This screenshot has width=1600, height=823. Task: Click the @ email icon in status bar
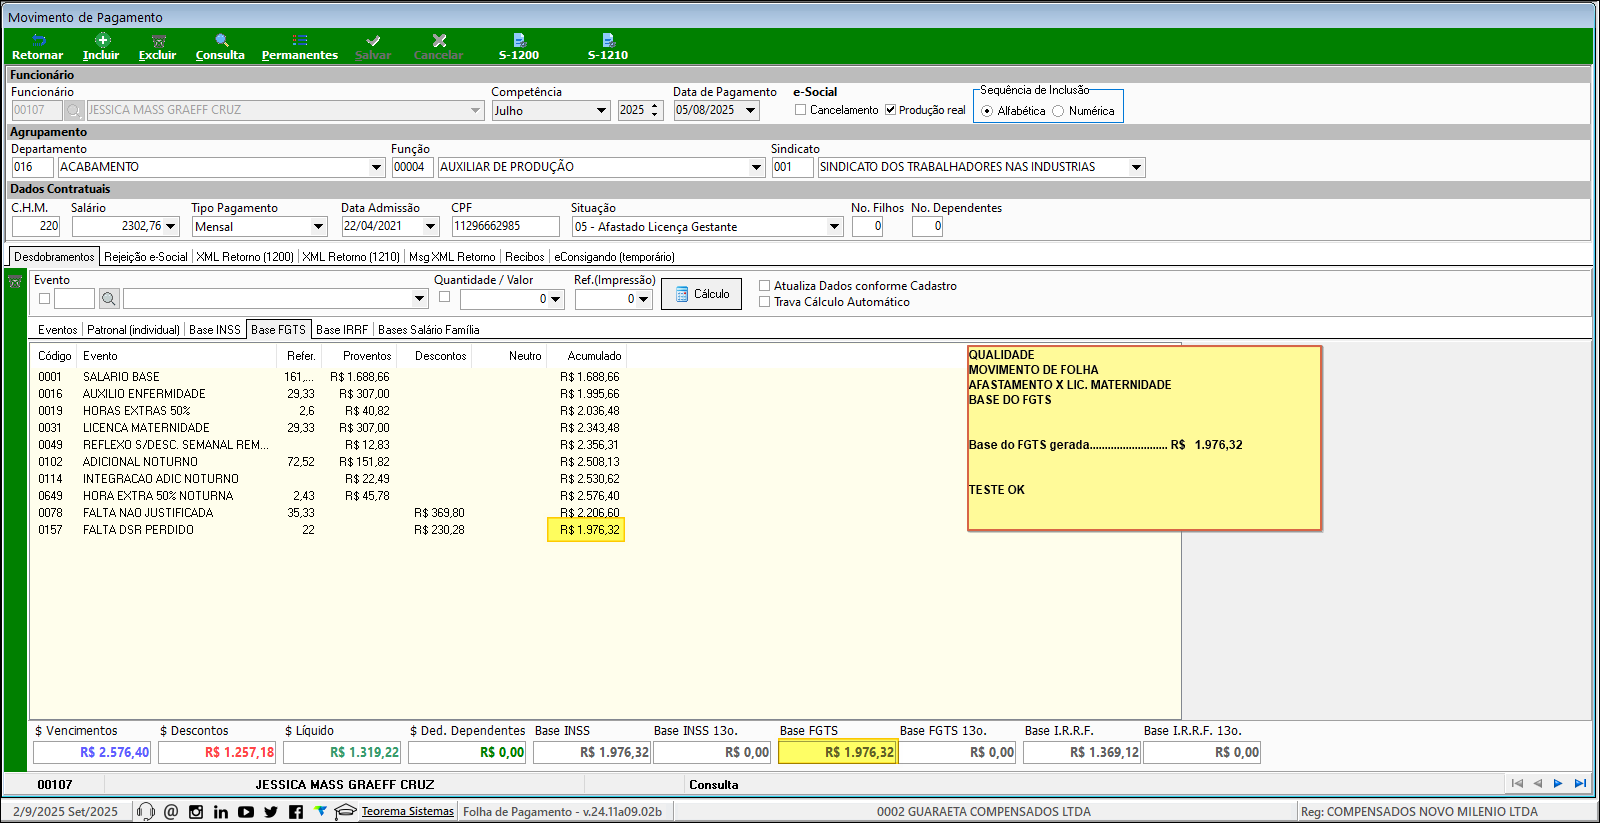(x=171, y=811)
